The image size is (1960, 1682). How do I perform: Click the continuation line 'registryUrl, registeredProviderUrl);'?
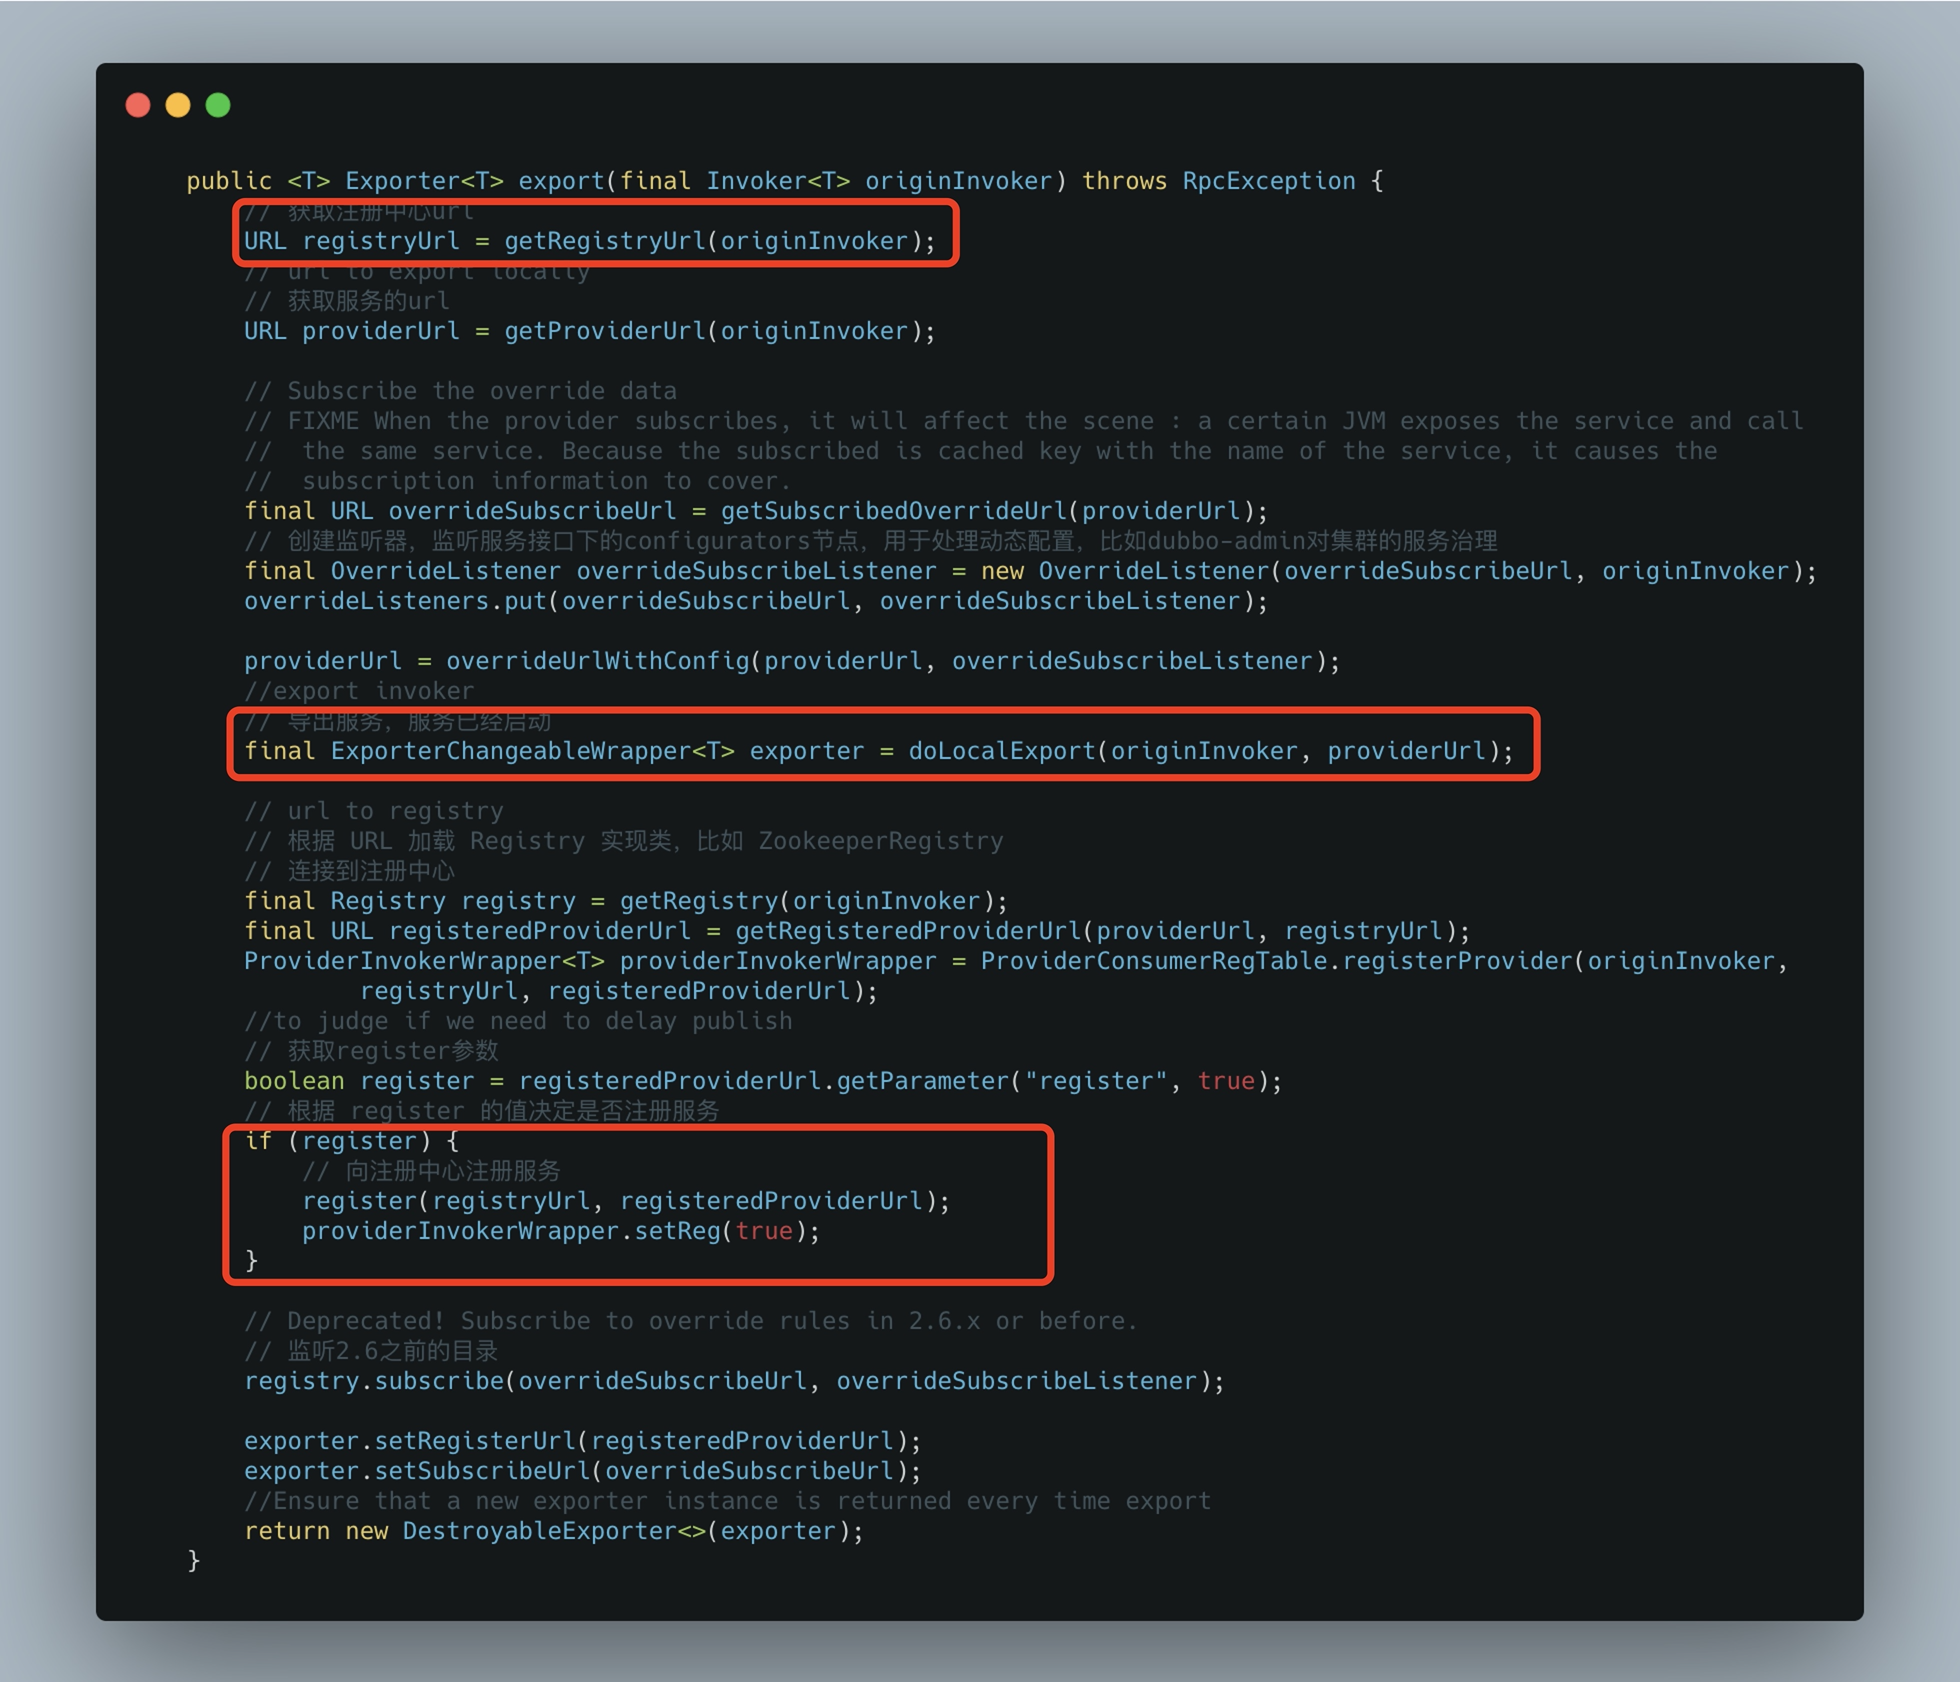click(619, 991)
